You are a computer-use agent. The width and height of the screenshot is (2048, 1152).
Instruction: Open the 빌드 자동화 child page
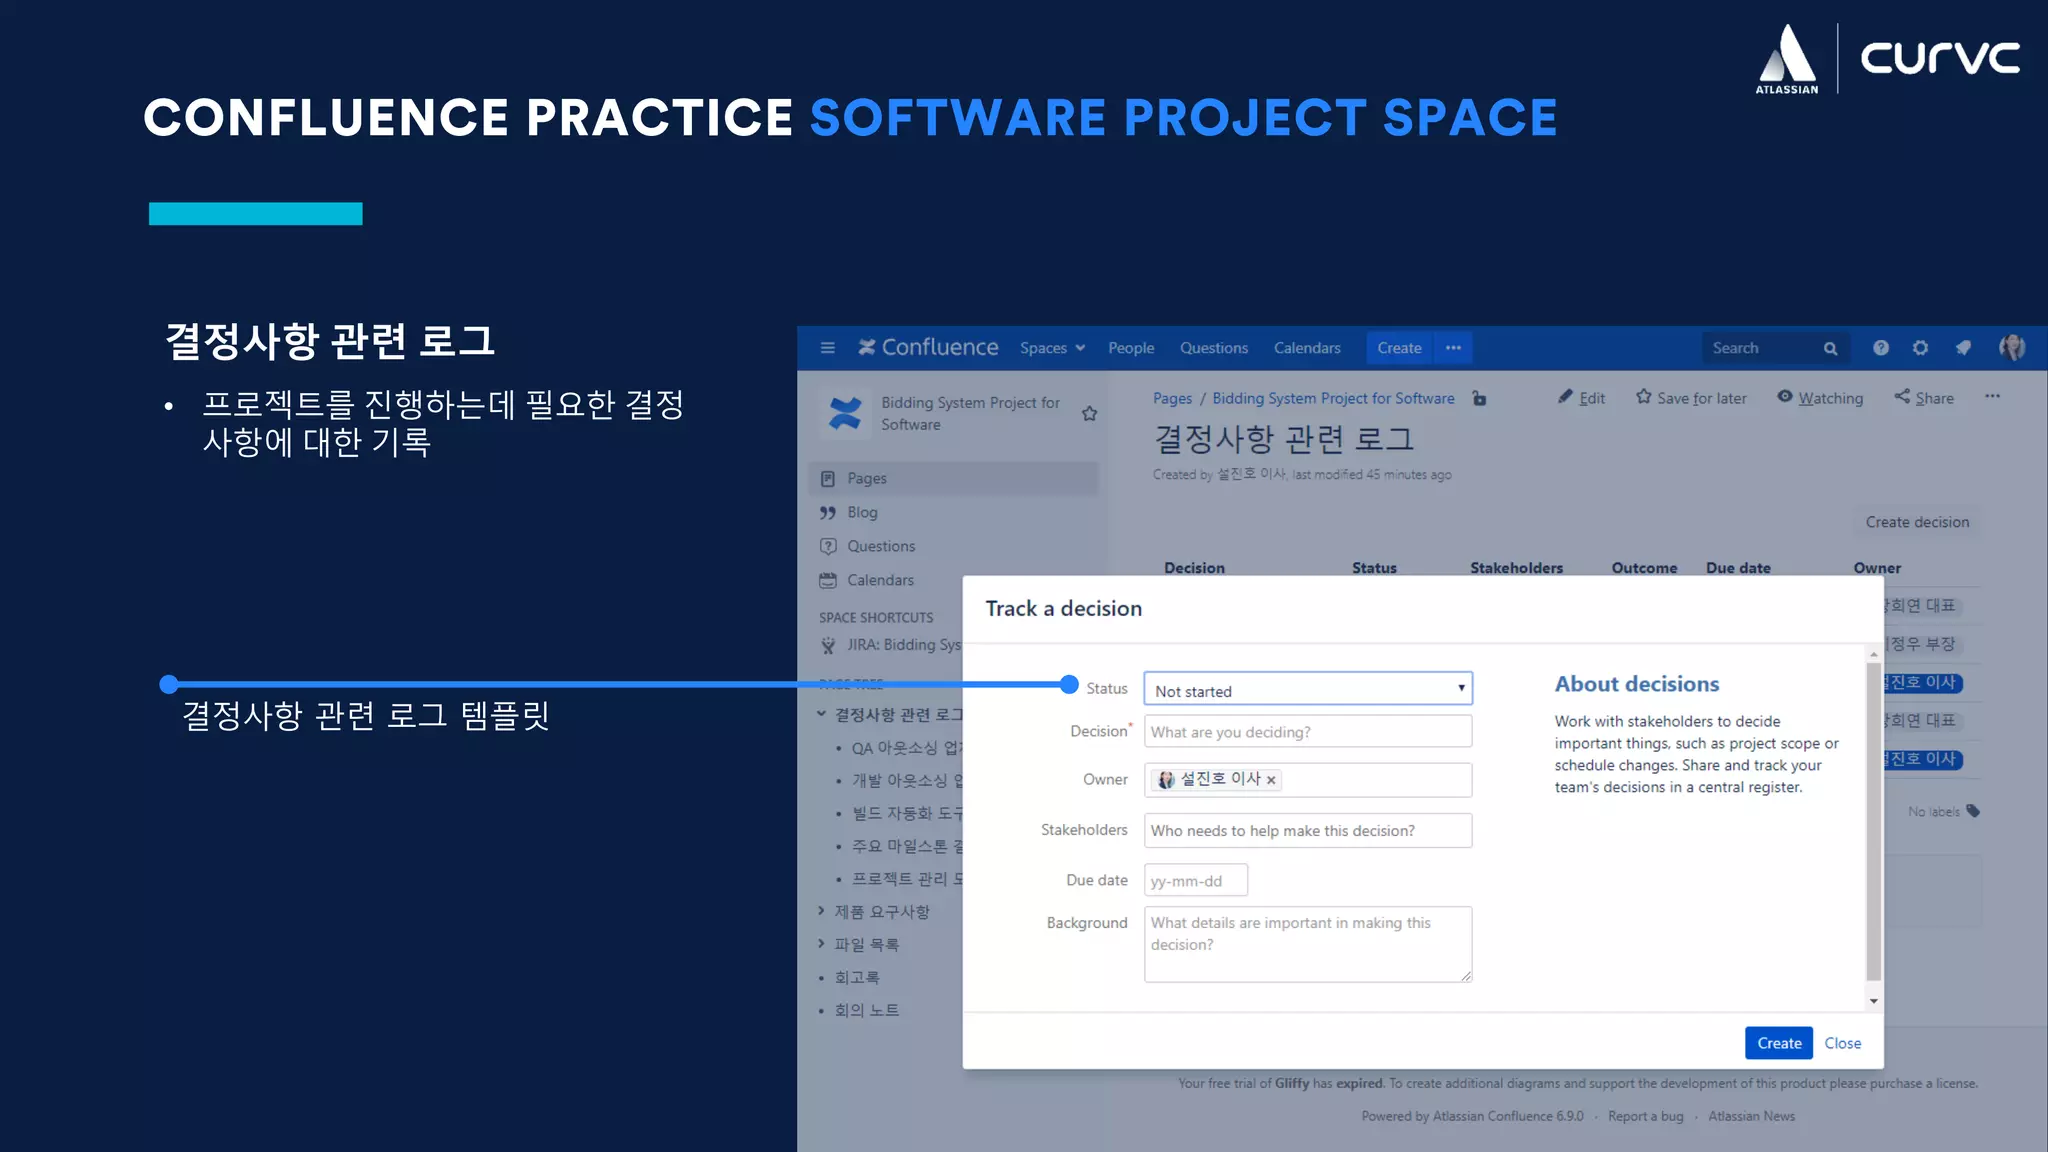click(906, 813)
